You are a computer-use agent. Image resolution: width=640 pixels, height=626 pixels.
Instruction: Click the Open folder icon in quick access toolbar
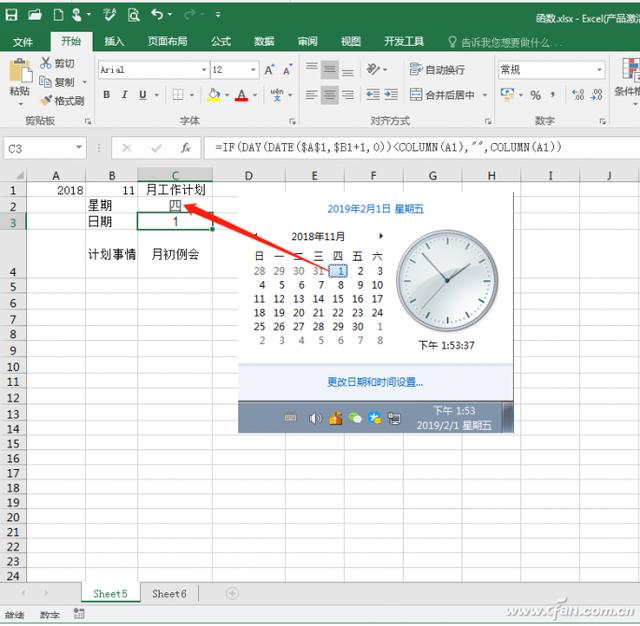point(35,15)
